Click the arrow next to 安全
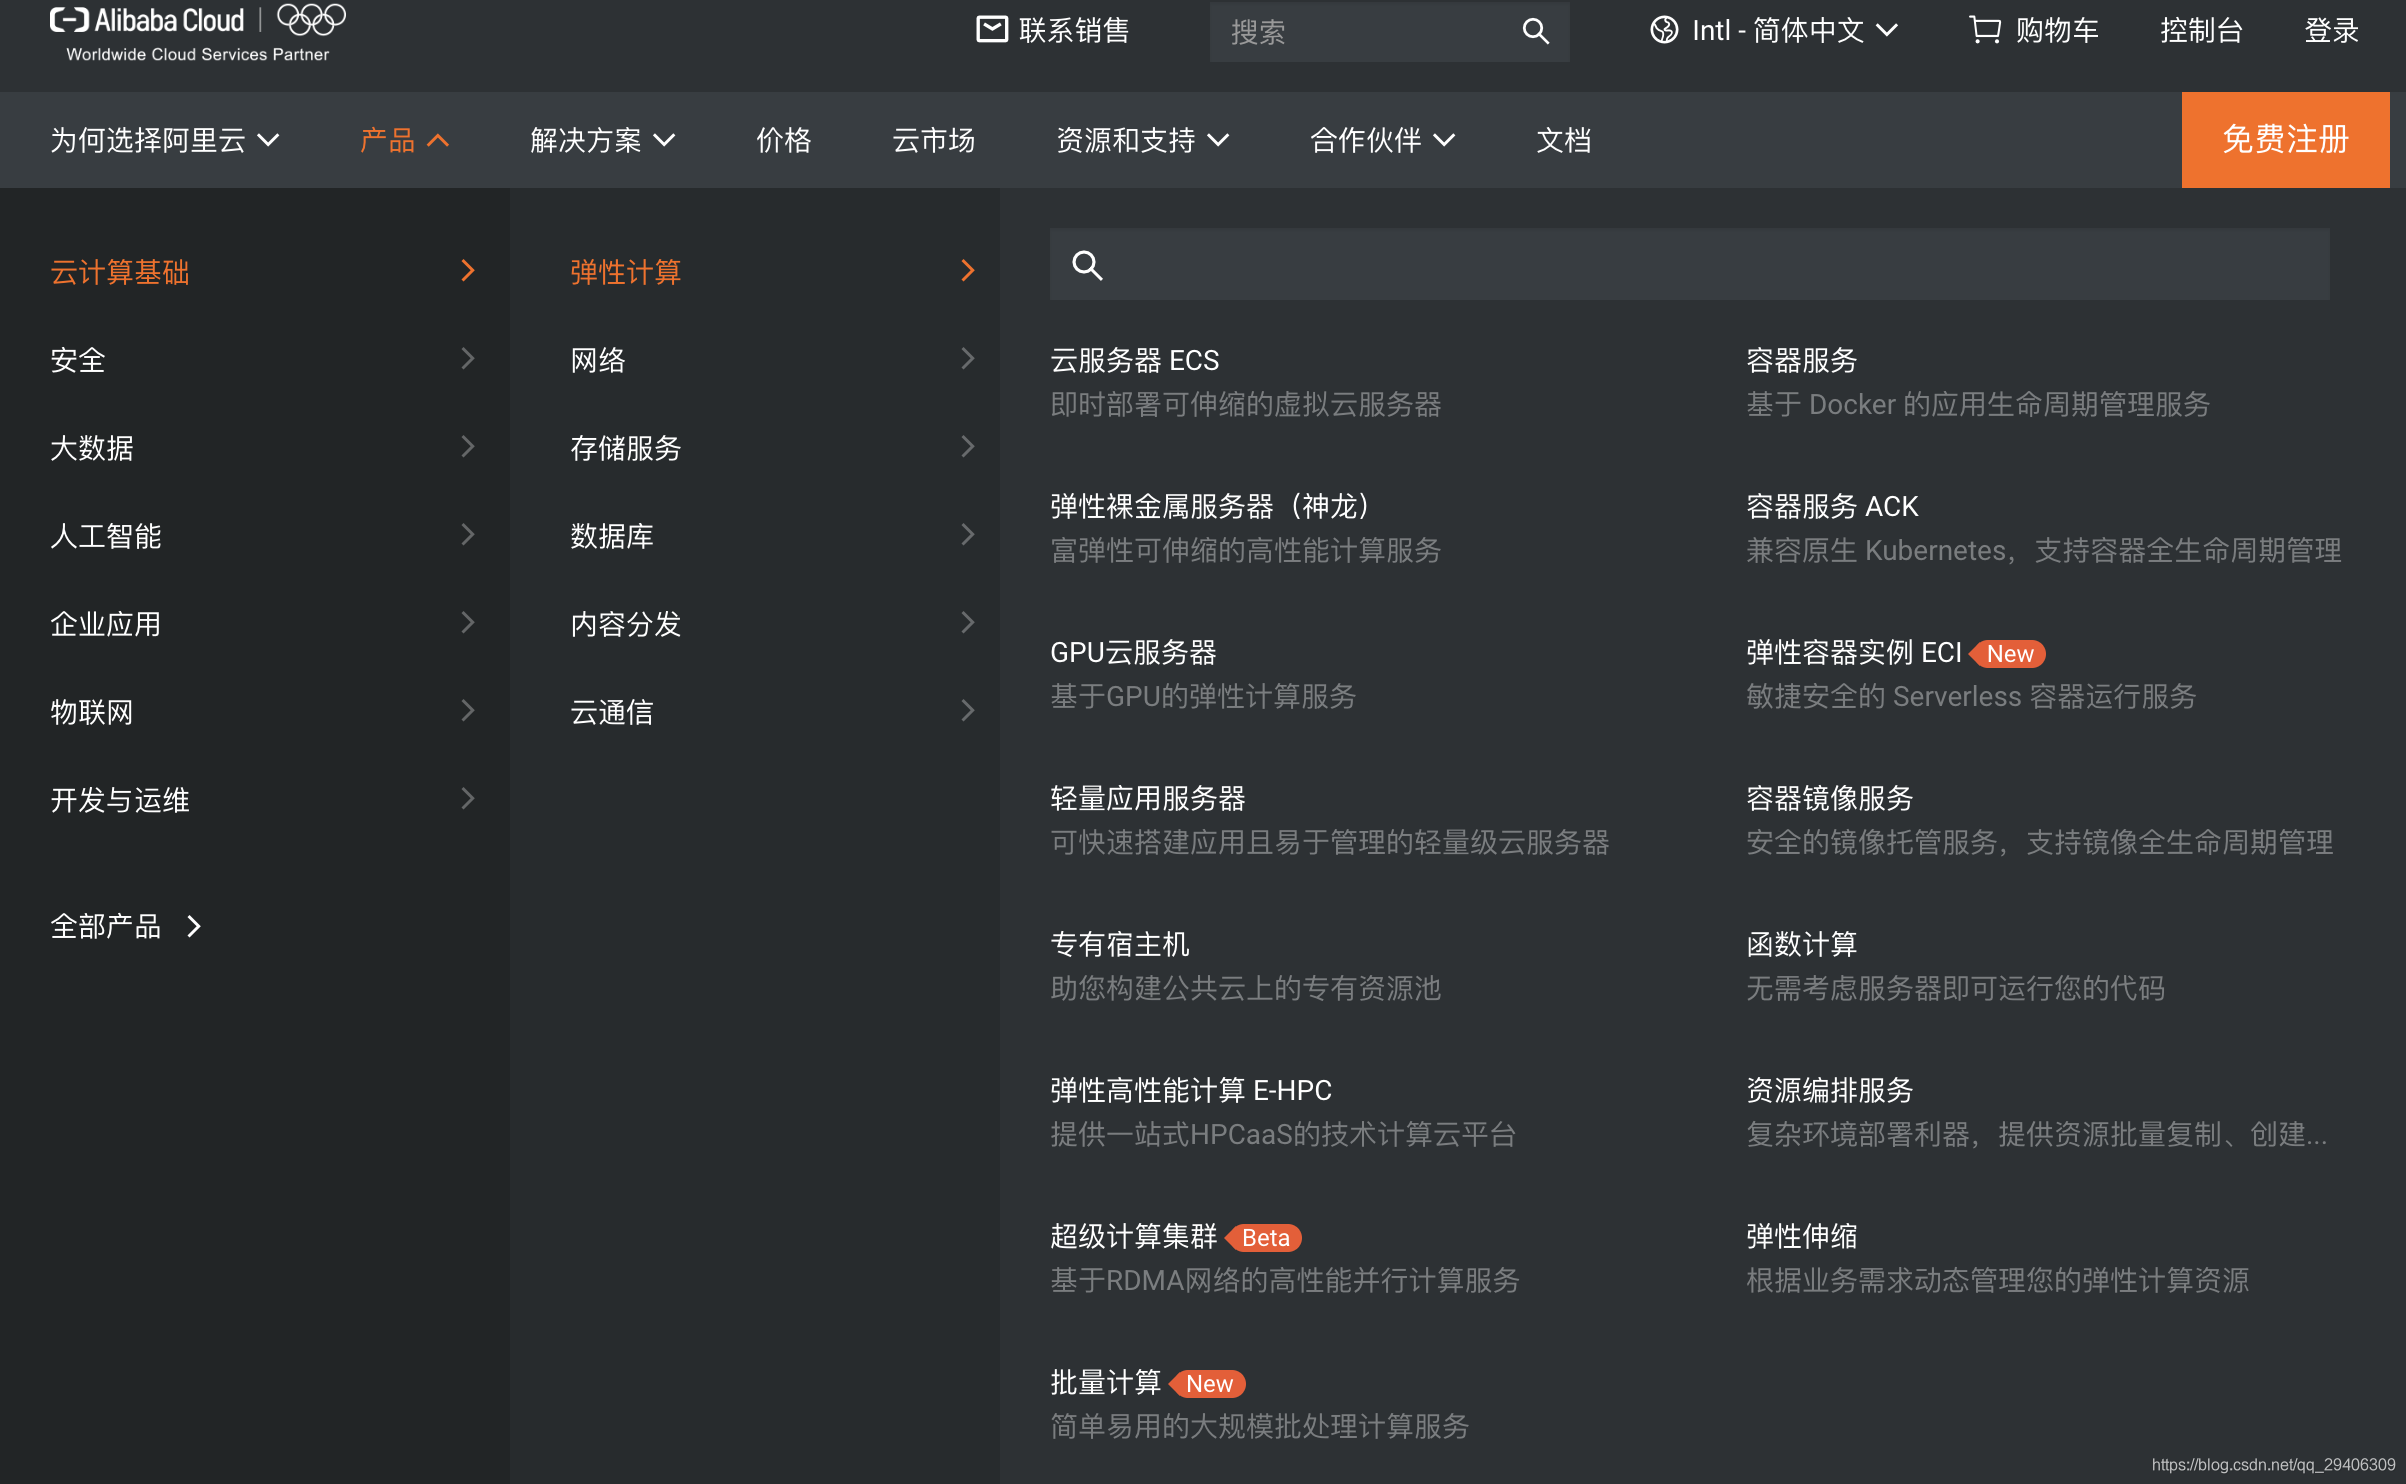The height and width of the screenshot is (1484, 2406). tap(467, 358)
